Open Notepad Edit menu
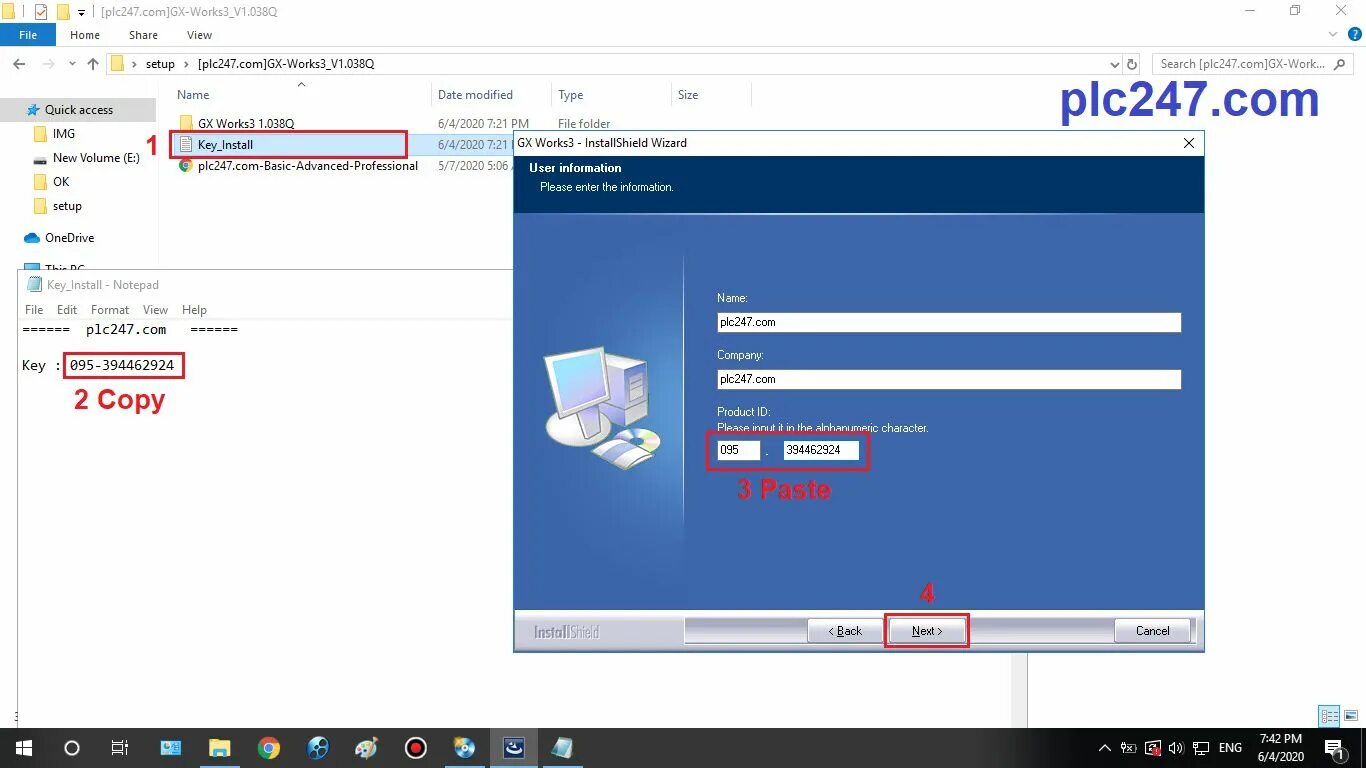This screenshot has height=768, width=1366. [67, 310]
